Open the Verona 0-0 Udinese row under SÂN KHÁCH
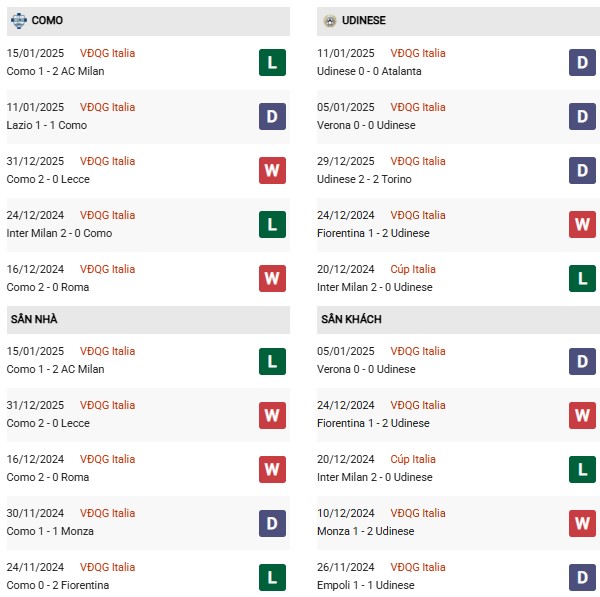This screenshot has width=600, height=597. [458, 360]
